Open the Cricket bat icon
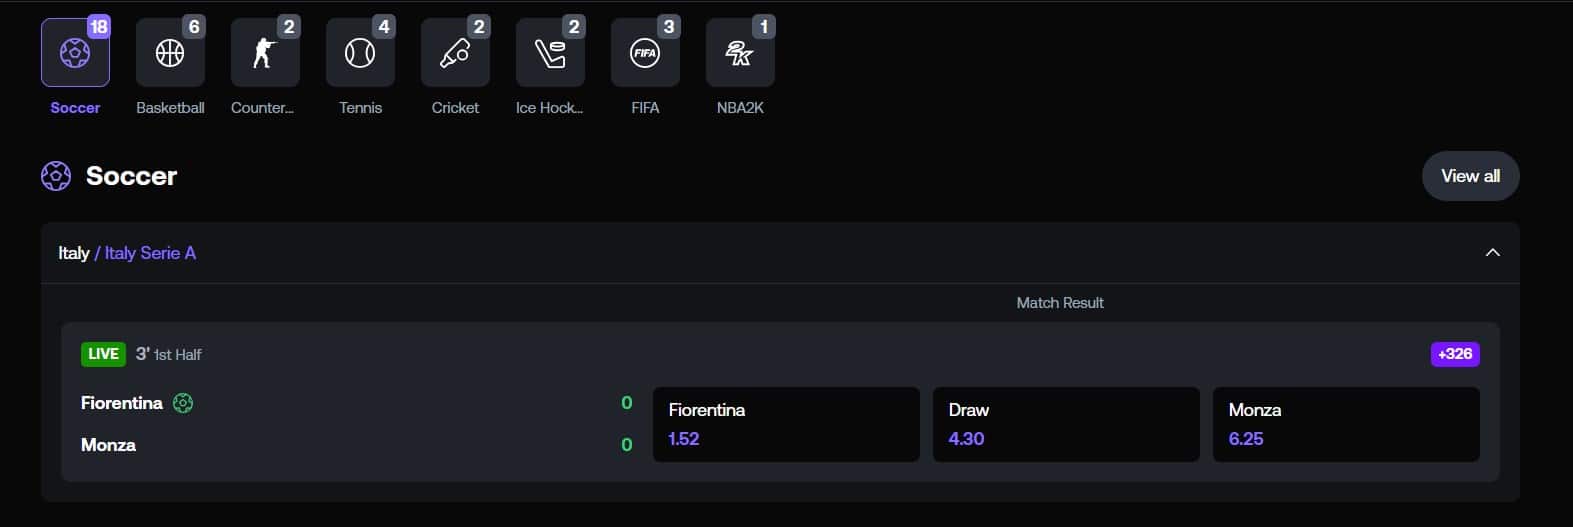 [455, 53]
